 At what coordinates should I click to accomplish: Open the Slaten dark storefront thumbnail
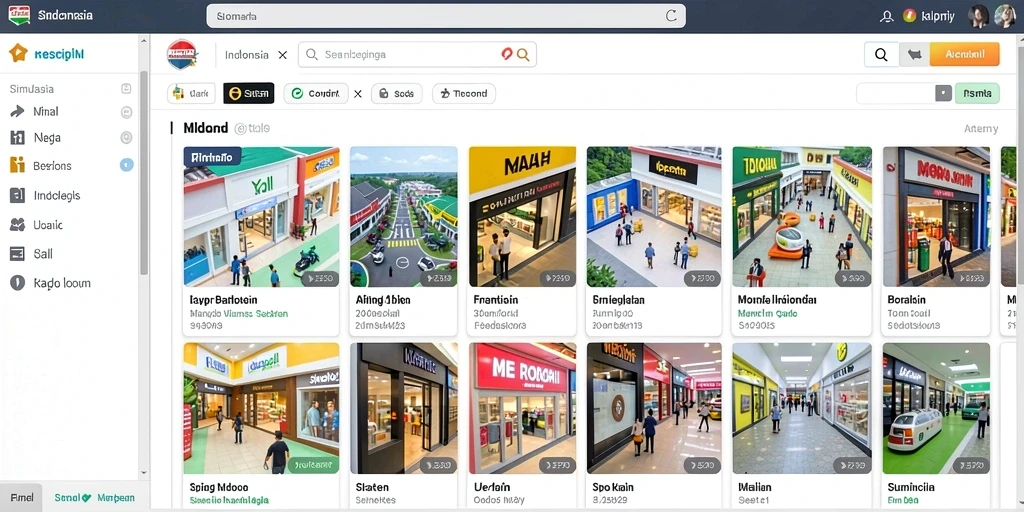click(404, 408)
